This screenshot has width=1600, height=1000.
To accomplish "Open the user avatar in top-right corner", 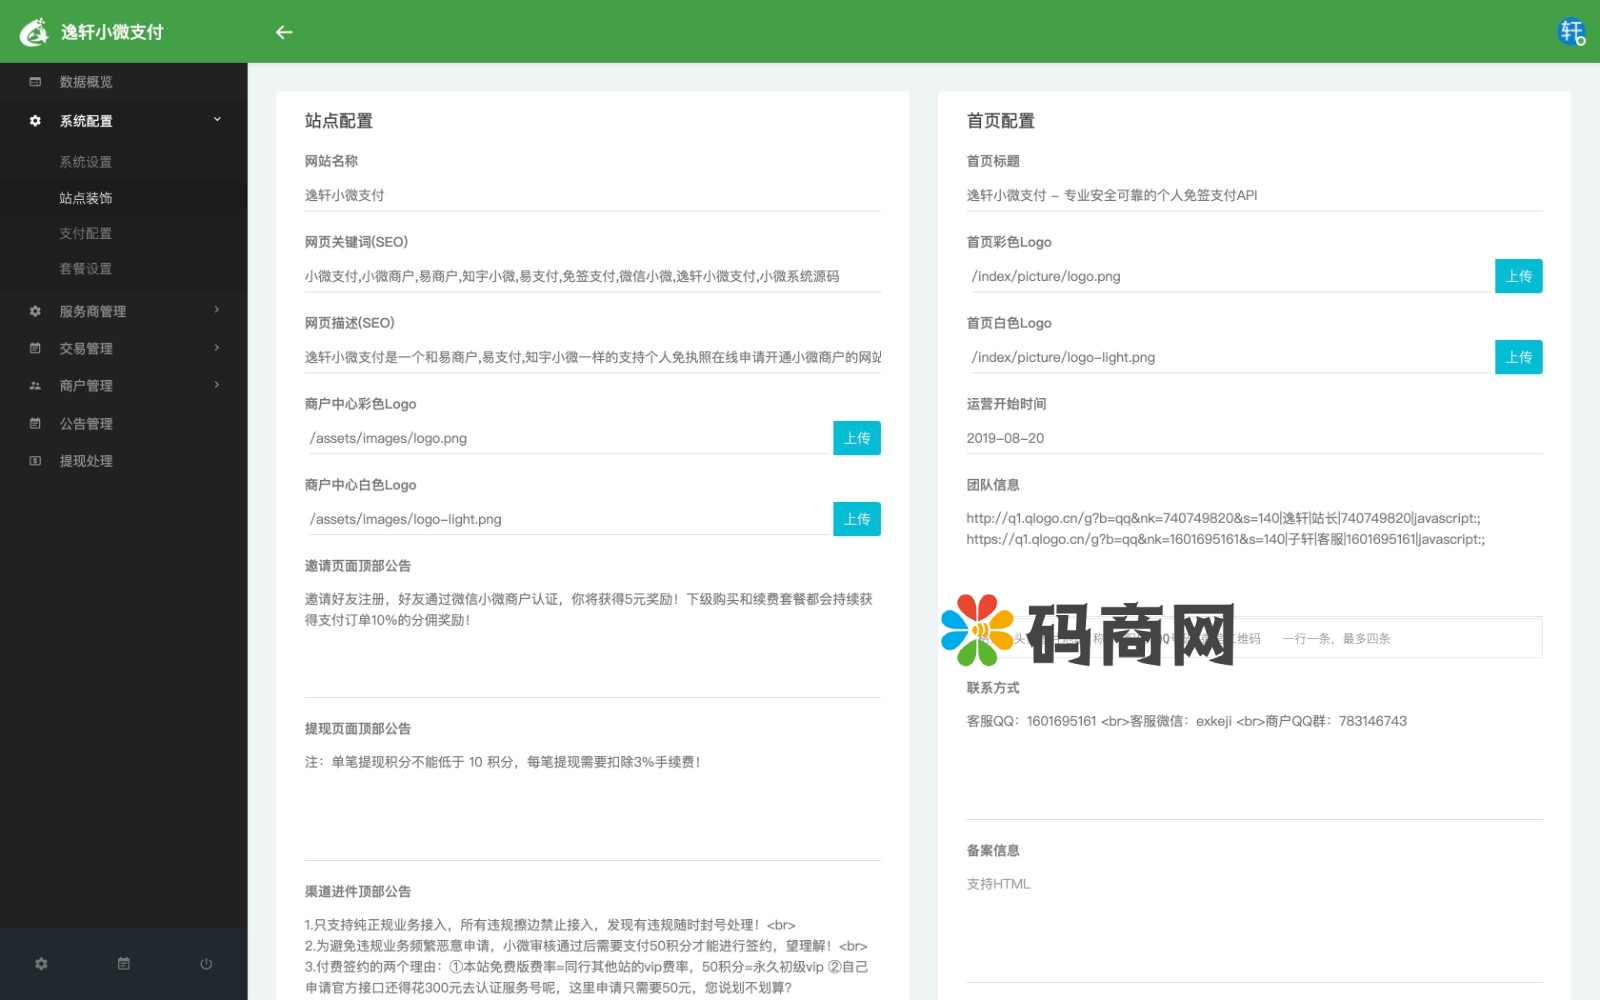I will [x=1571, y=32].
